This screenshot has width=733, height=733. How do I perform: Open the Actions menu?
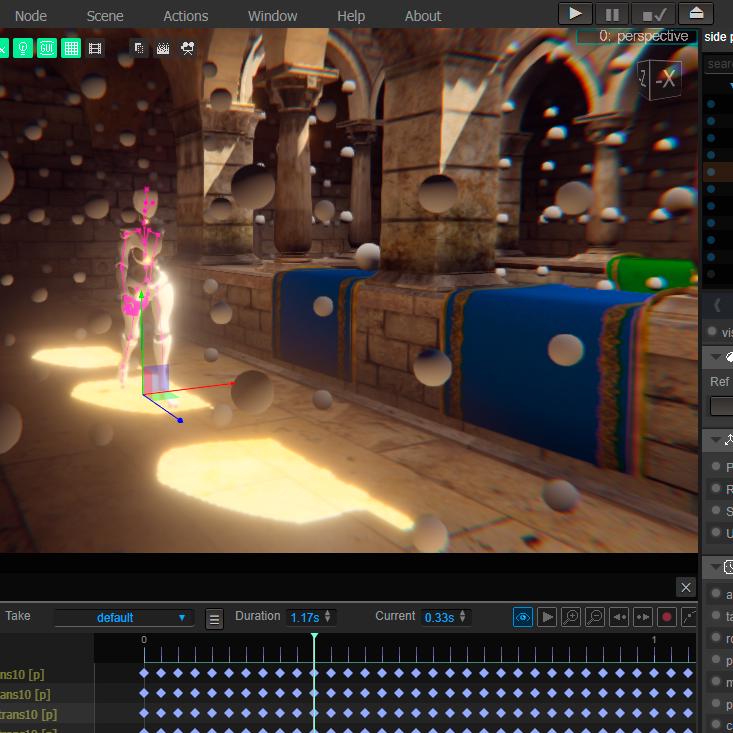pyautogui.click(x=185, y=16)
